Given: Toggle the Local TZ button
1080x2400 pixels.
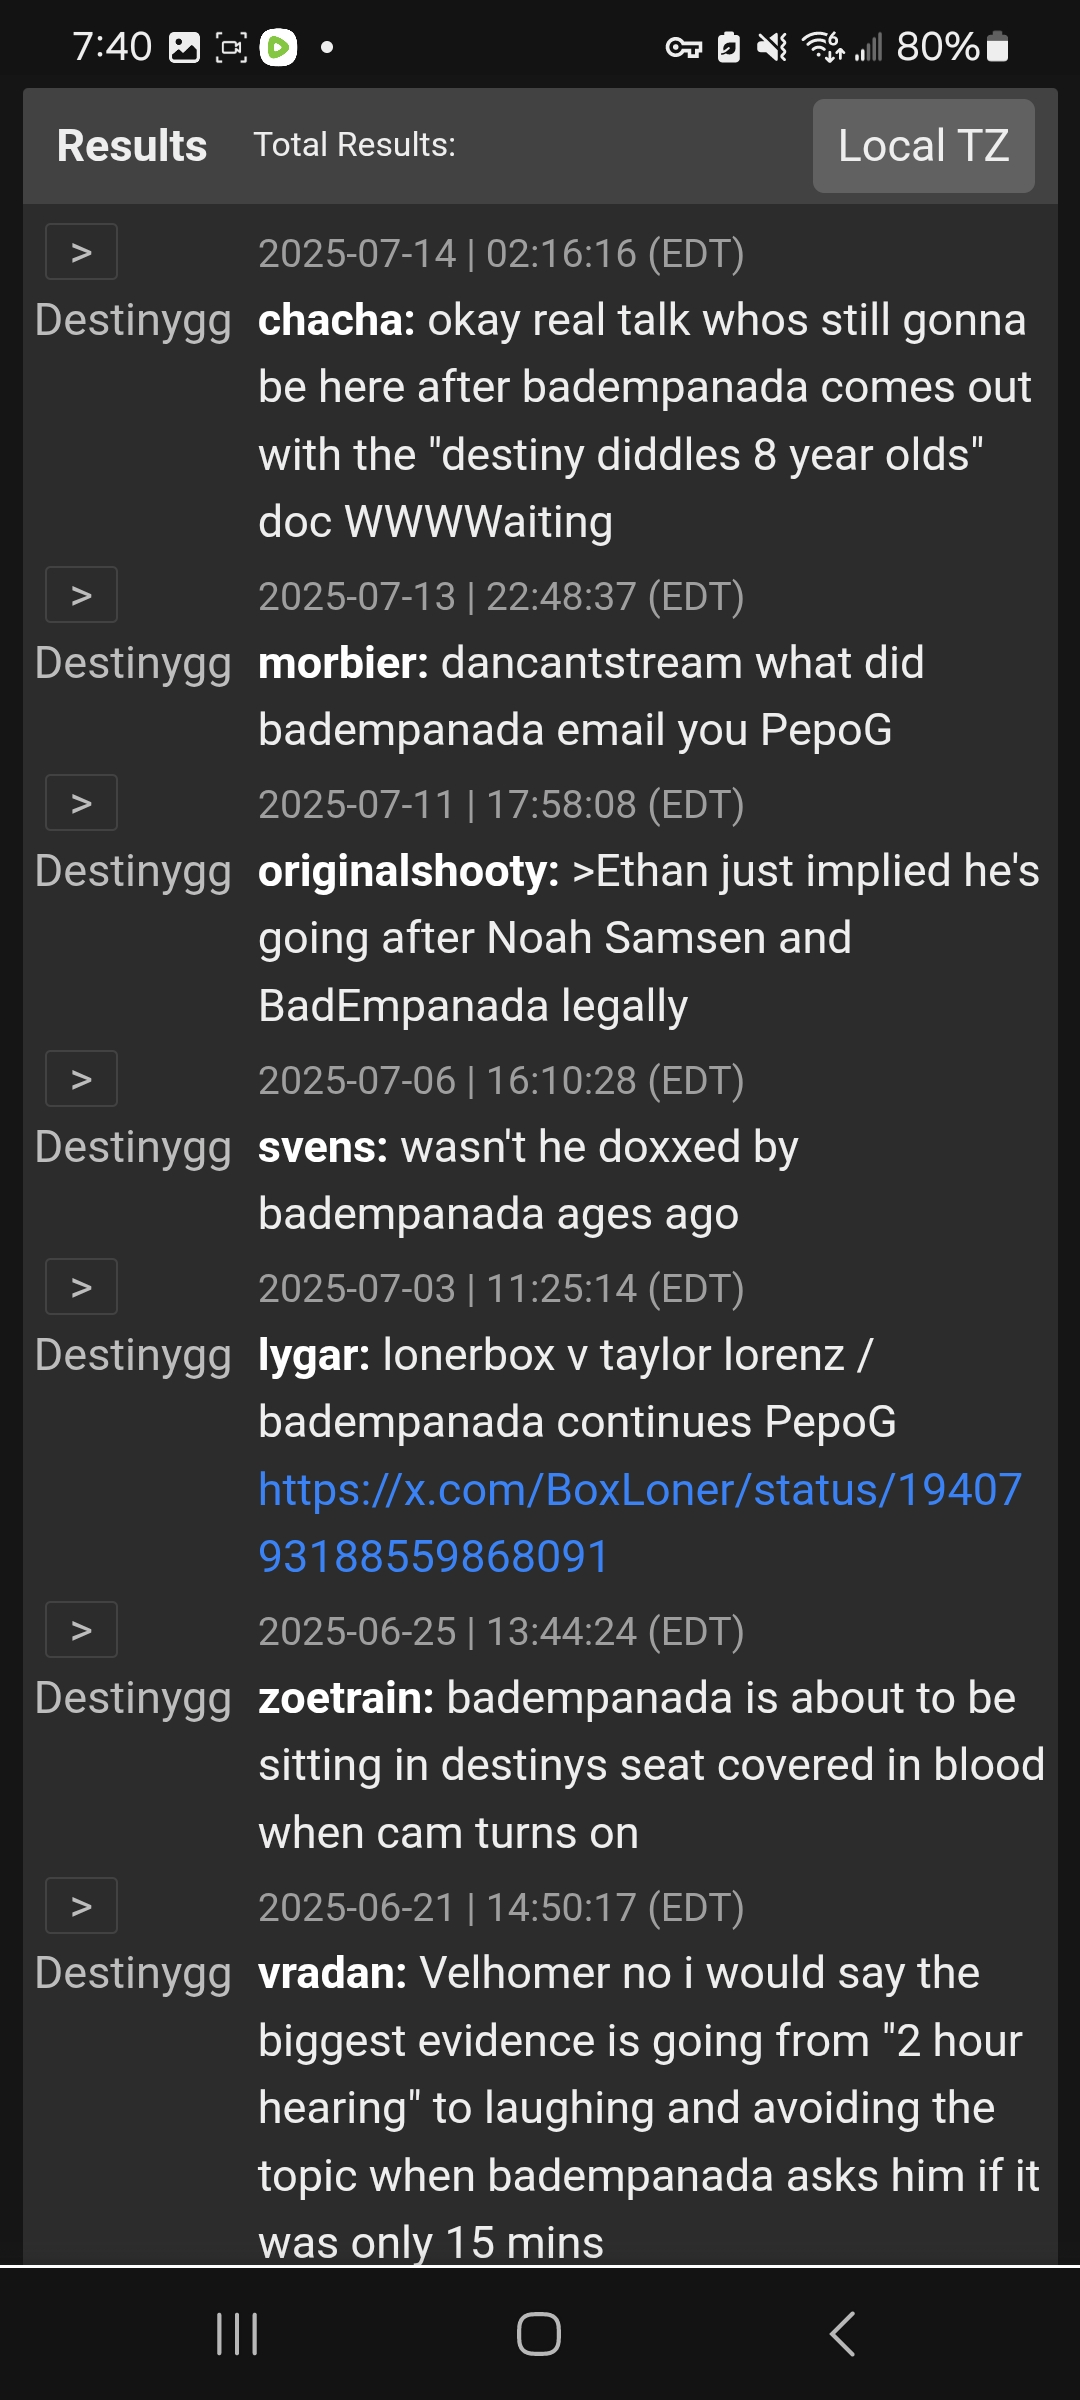Looking at the screenshot, I should pyautogui.click(x=923, y=146).
